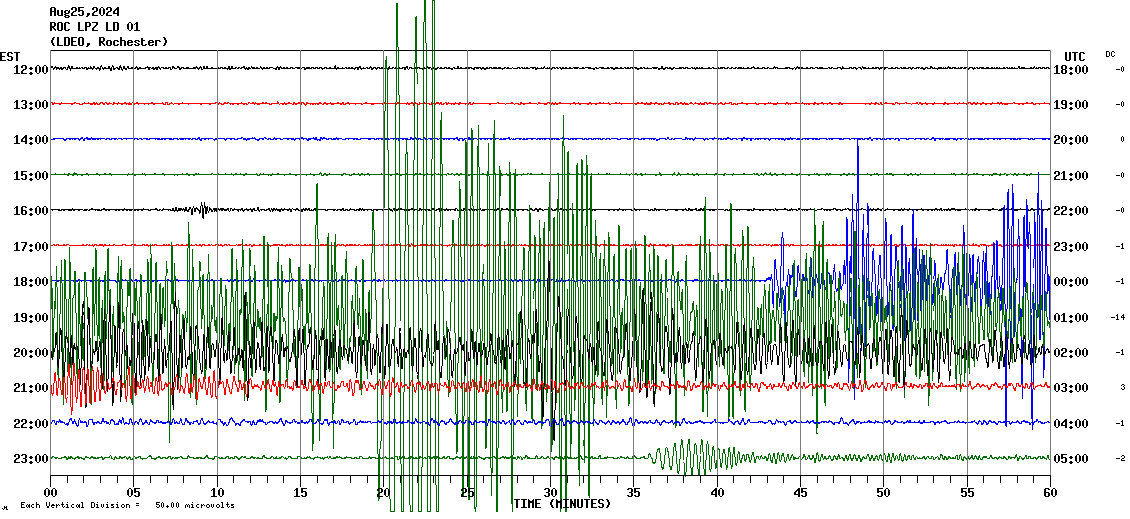This screenshot has height=519, width=1130.
Task: Select the 18:00 EST label on left axis
Action: (x=30, y=282)
